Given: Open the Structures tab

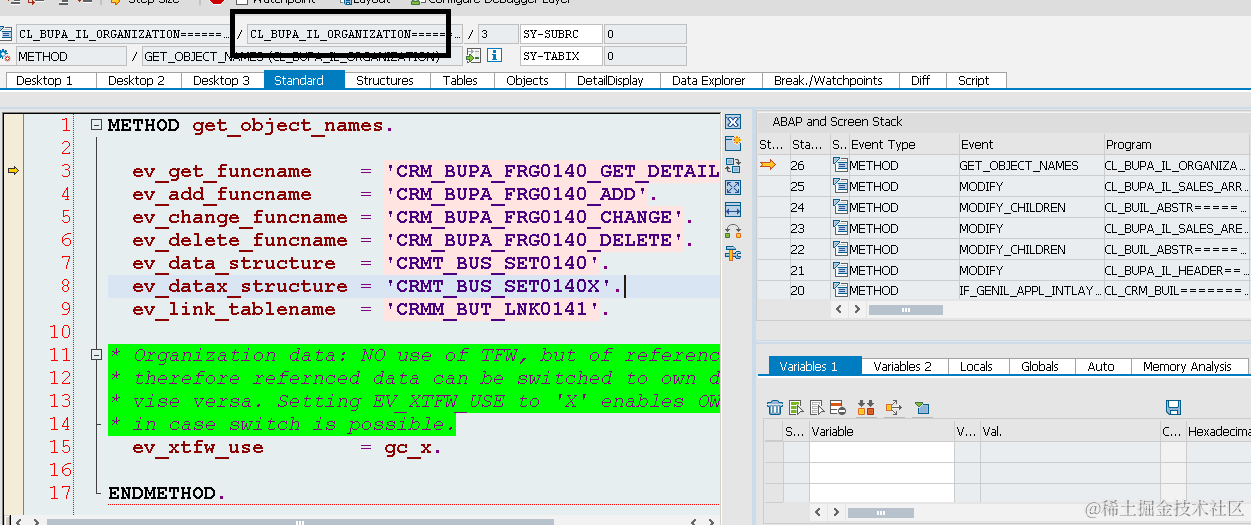Looking at the screenshot, I should tap(385, 80).
